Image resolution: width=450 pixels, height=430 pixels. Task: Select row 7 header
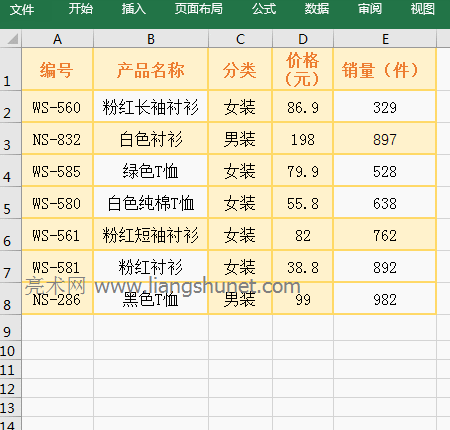[x=11, y=267]
